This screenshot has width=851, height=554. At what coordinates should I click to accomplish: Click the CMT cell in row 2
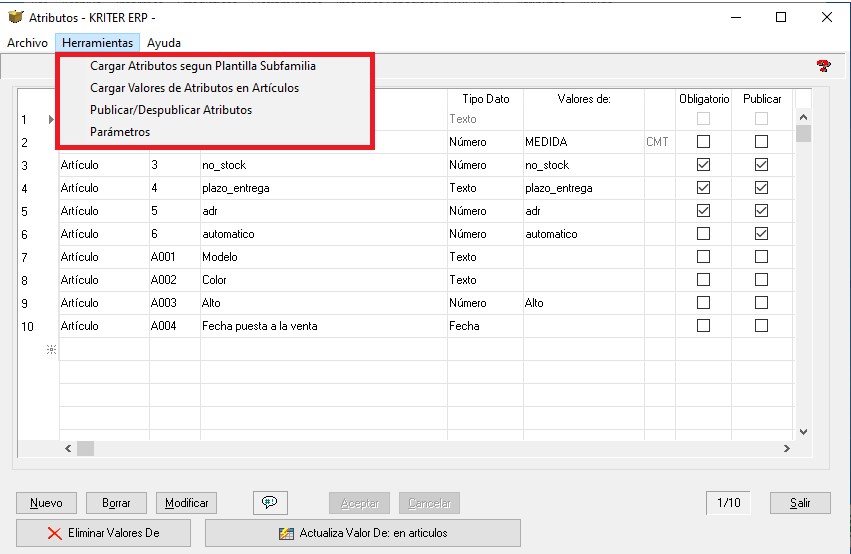(x=660, y=142)
